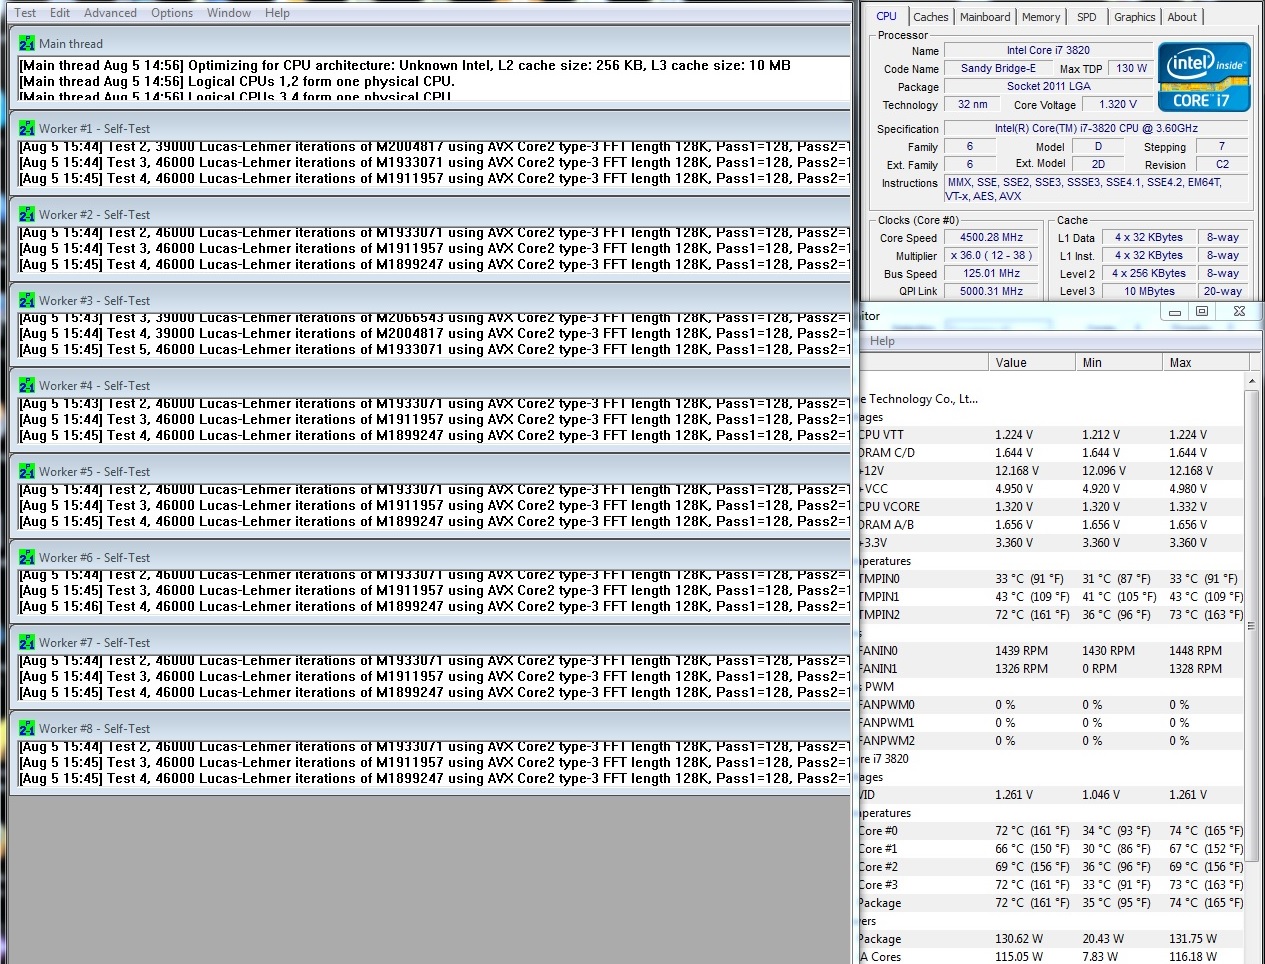Select the VID voltage row
This screenshot has width=1265, height=964.
pos(1052,795)
